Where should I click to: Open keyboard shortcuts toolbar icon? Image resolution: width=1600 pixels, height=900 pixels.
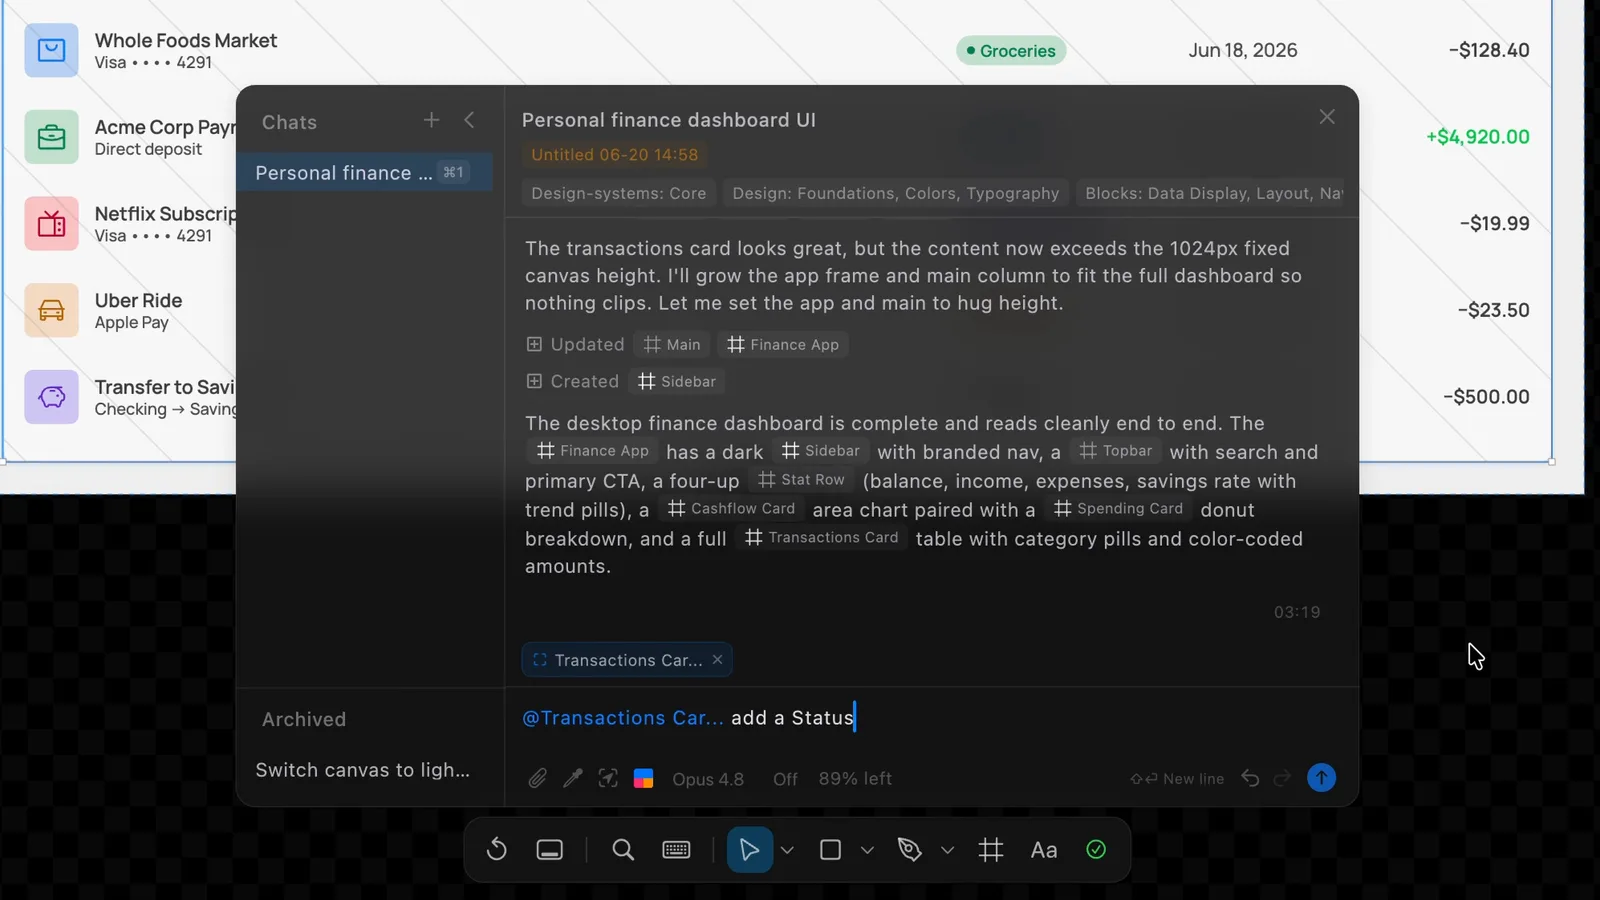coord(676,850)
